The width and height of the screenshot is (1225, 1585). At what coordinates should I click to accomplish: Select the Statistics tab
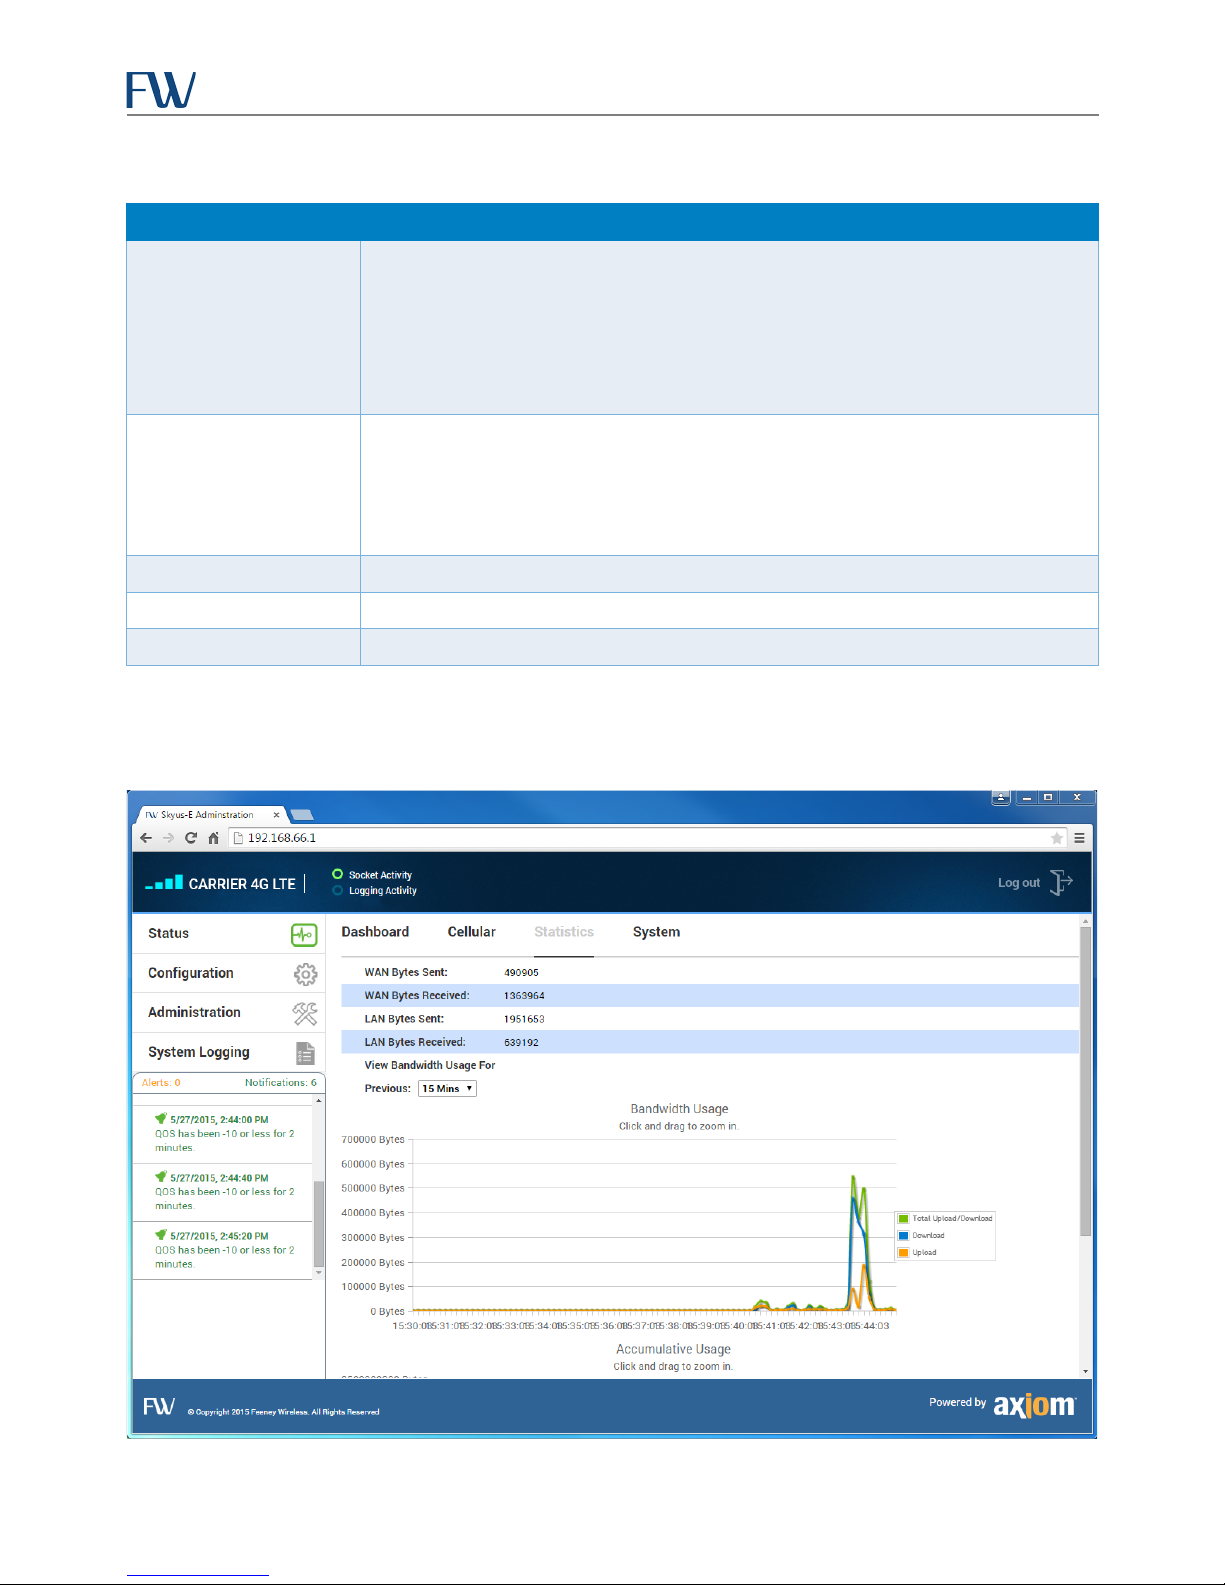(564, 932)
